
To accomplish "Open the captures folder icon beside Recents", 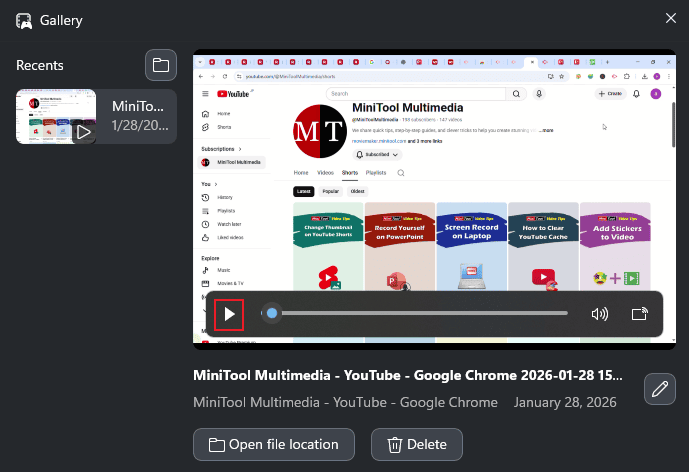I will (161, 65).
